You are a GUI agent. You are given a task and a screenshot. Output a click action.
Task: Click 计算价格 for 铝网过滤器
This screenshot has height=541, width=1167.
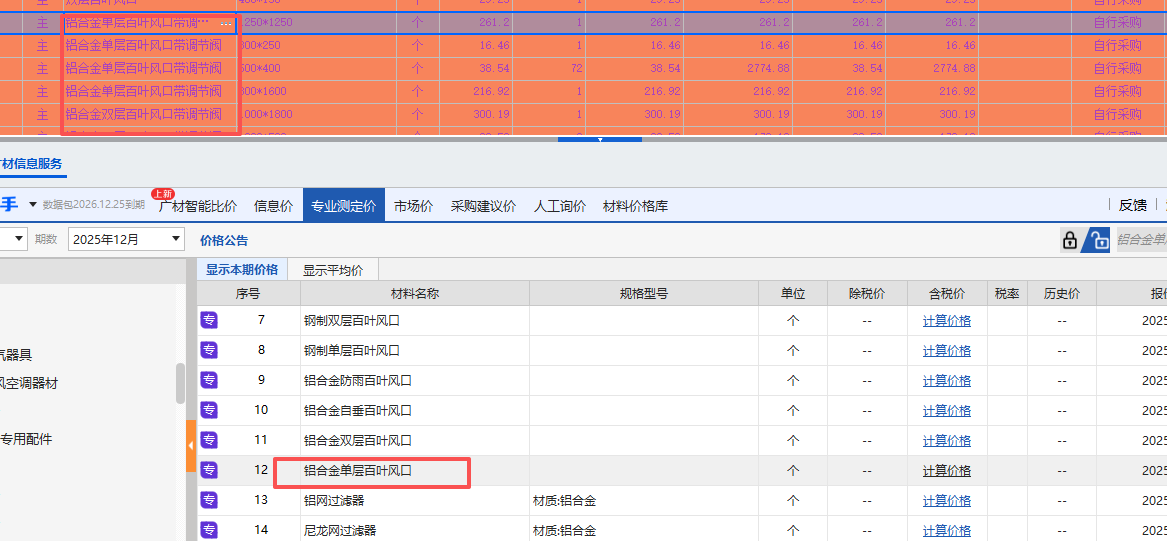(947, 500)
